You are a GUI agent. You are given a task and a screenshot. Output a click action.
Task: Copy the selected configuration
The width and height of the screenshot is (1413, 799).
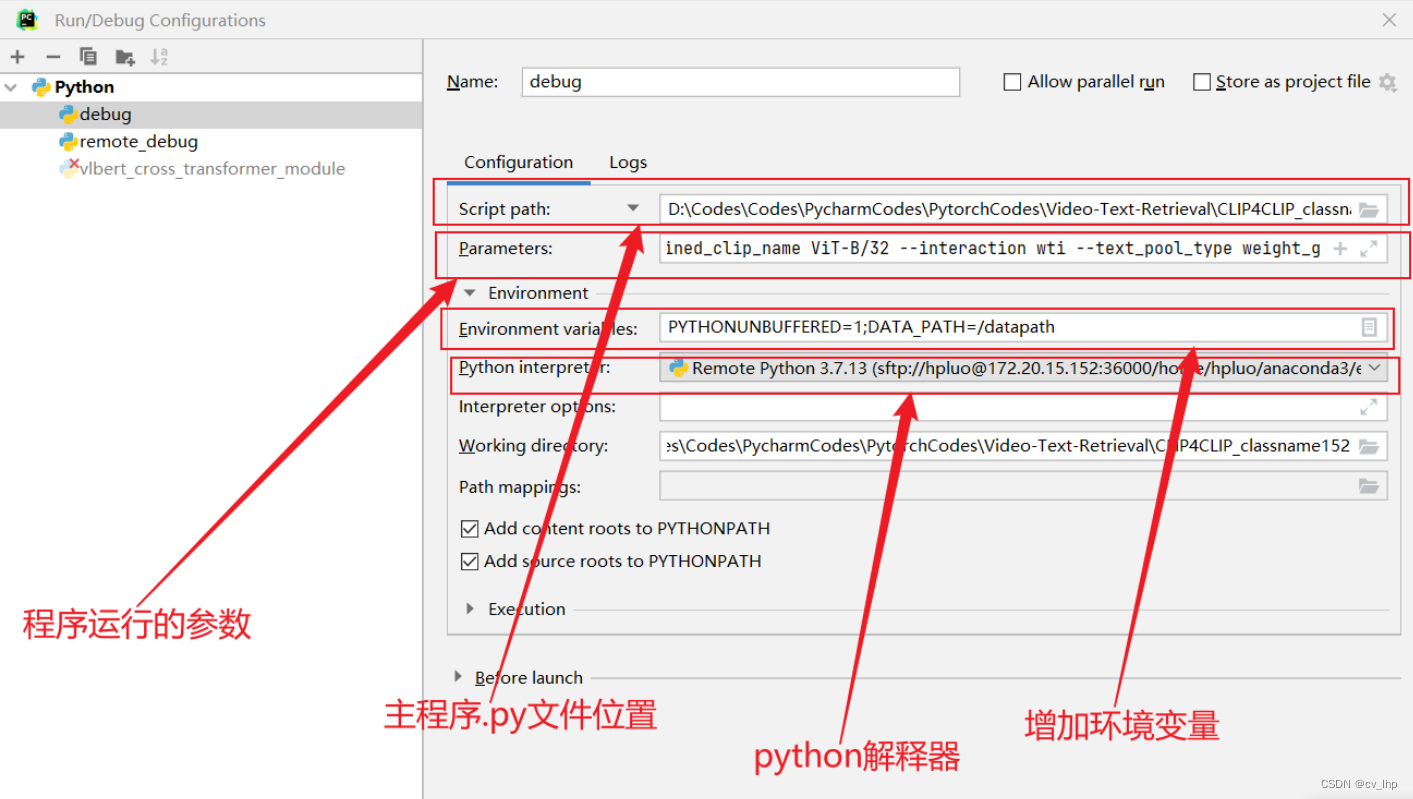[x=88, y=57]
